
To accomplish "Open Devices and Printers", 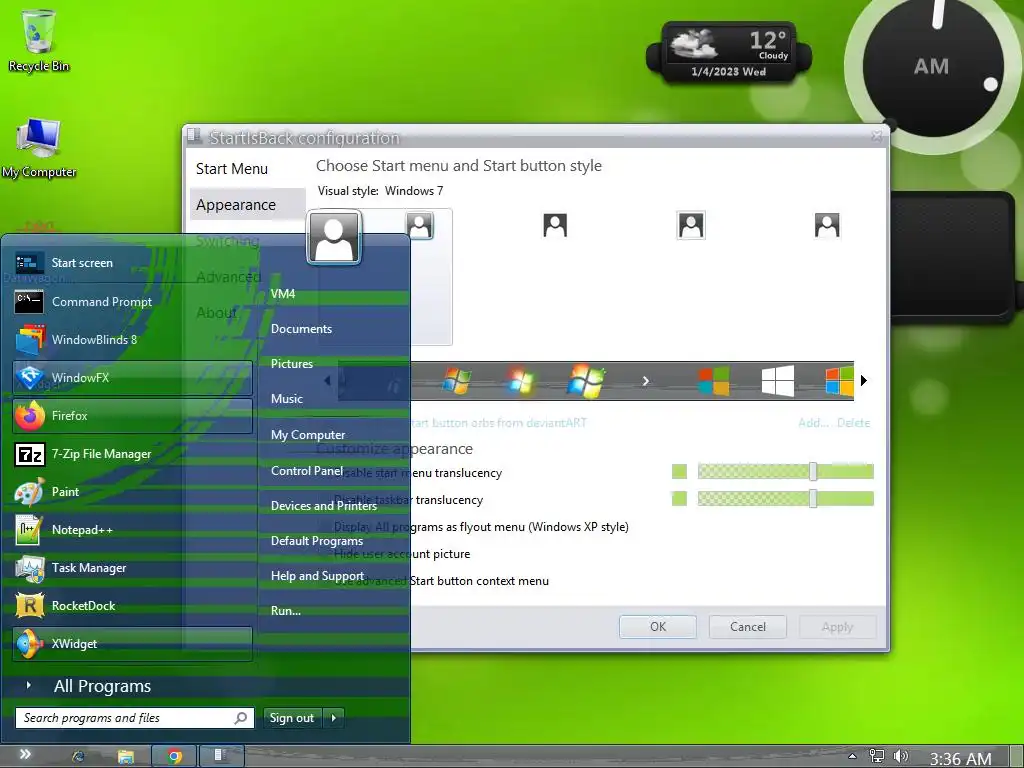I will pos(324,506).
